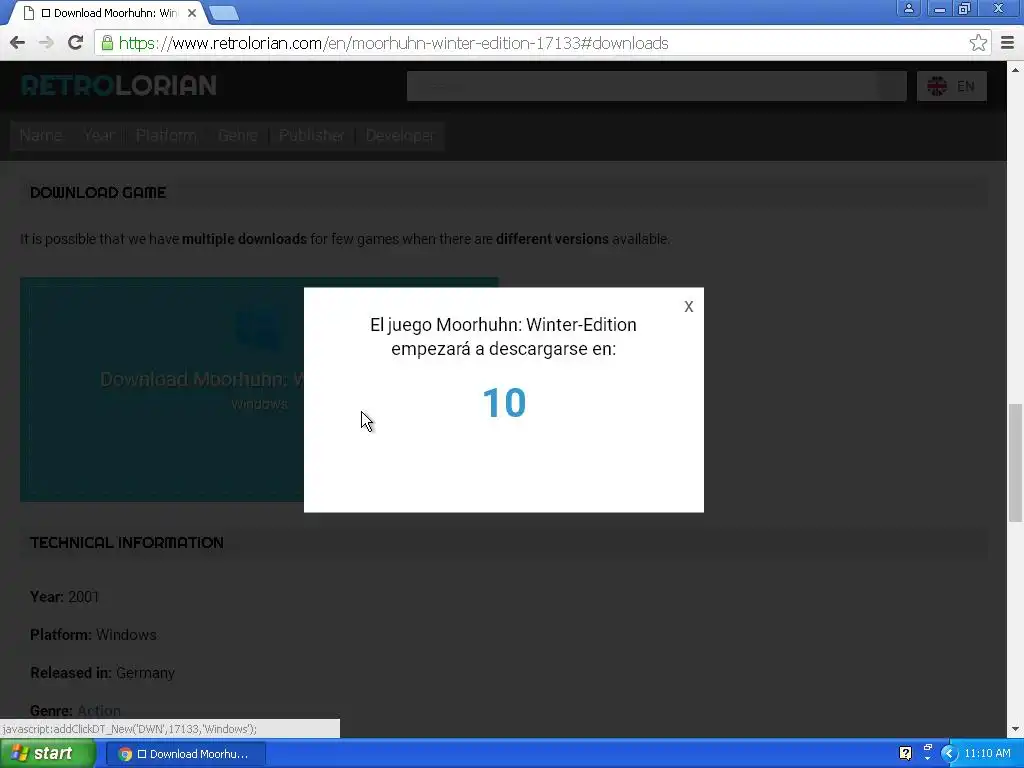Viewport: 1024px width, 768px height.
Task: Click the Chrome user profile icon
Action: [x=908, y=8]
